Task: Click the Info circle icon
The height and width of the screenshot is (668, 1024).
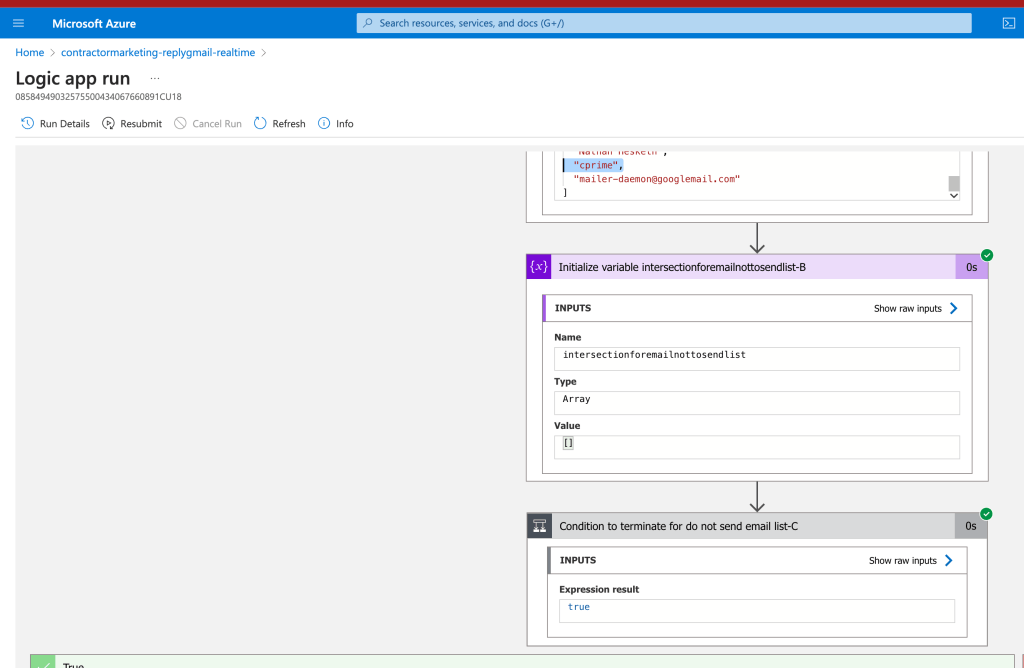Action: point(324,123)
